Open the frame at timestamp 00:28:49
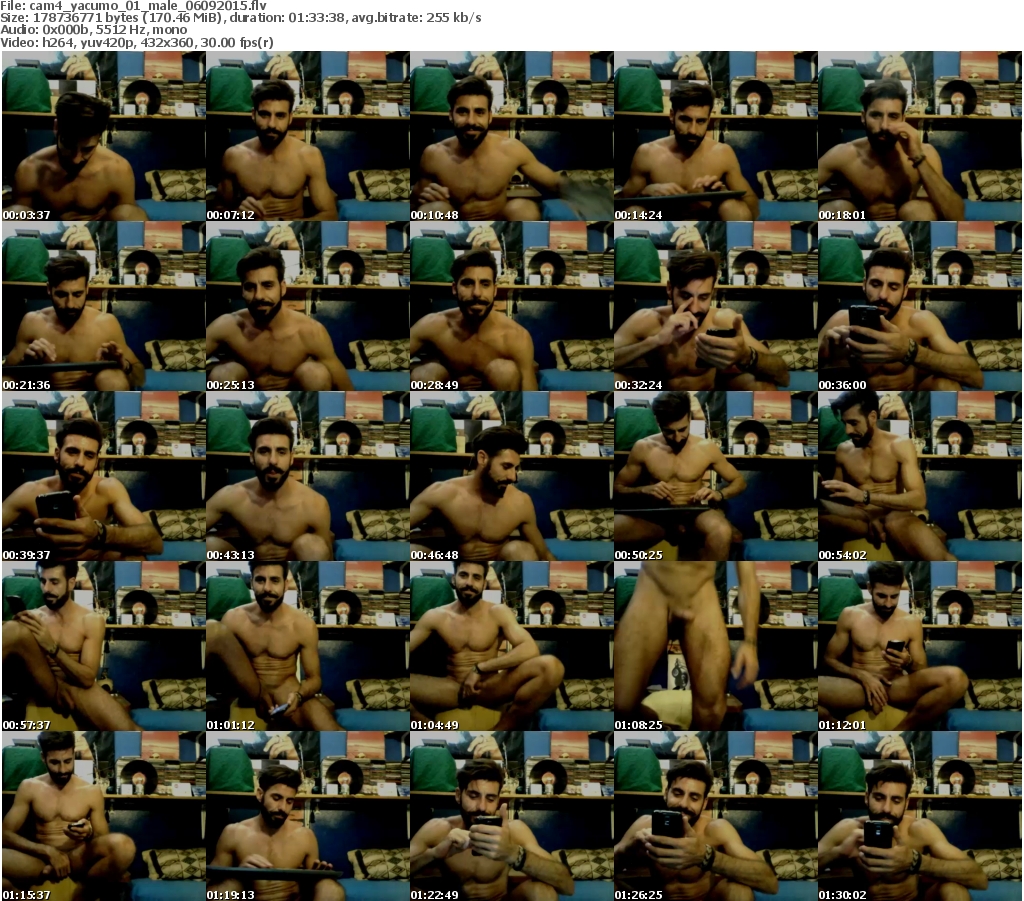 click(511, 306)
